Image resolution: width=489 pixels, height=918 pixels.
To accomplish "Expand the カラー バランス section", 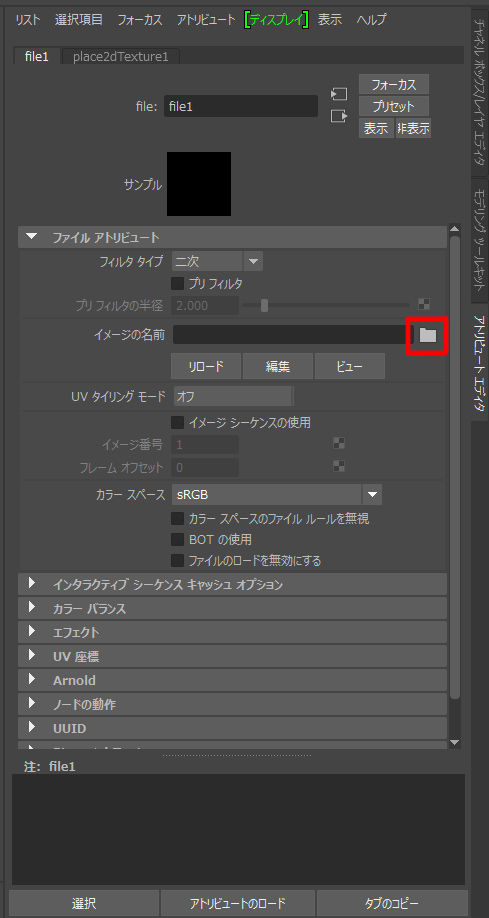I will [32, 608].
